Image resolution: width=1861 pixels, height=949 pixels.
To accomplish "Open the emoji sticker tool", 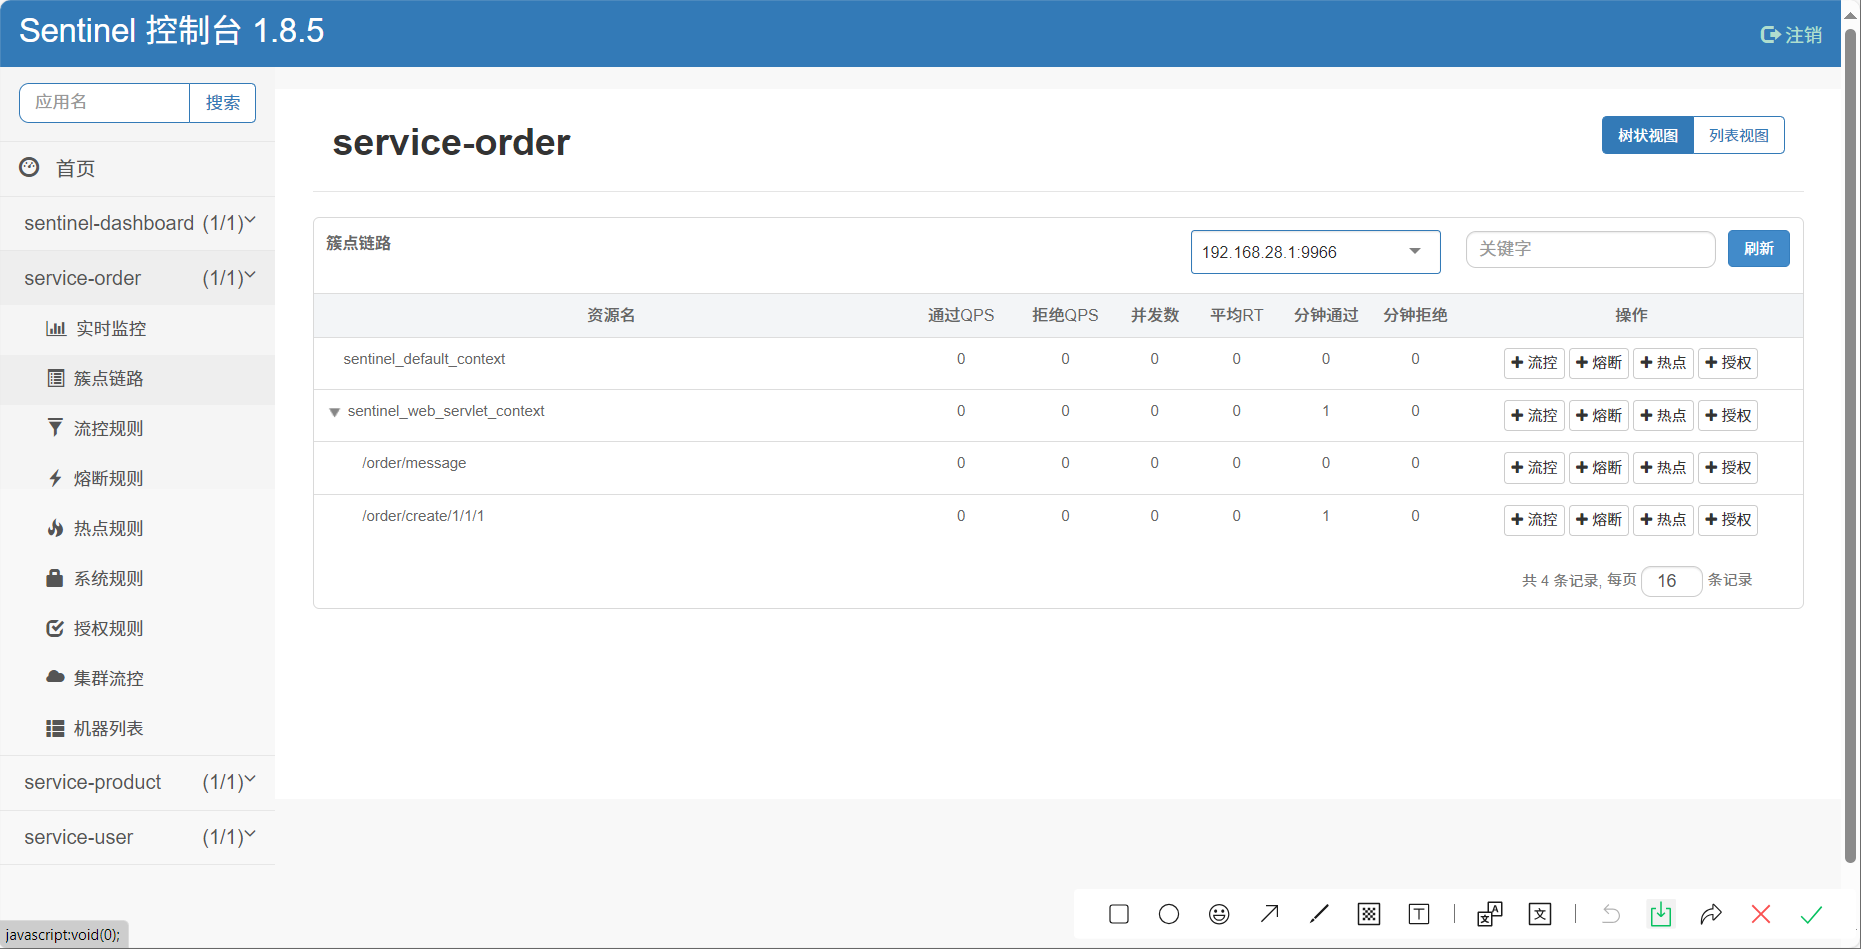I will 1219,914.
